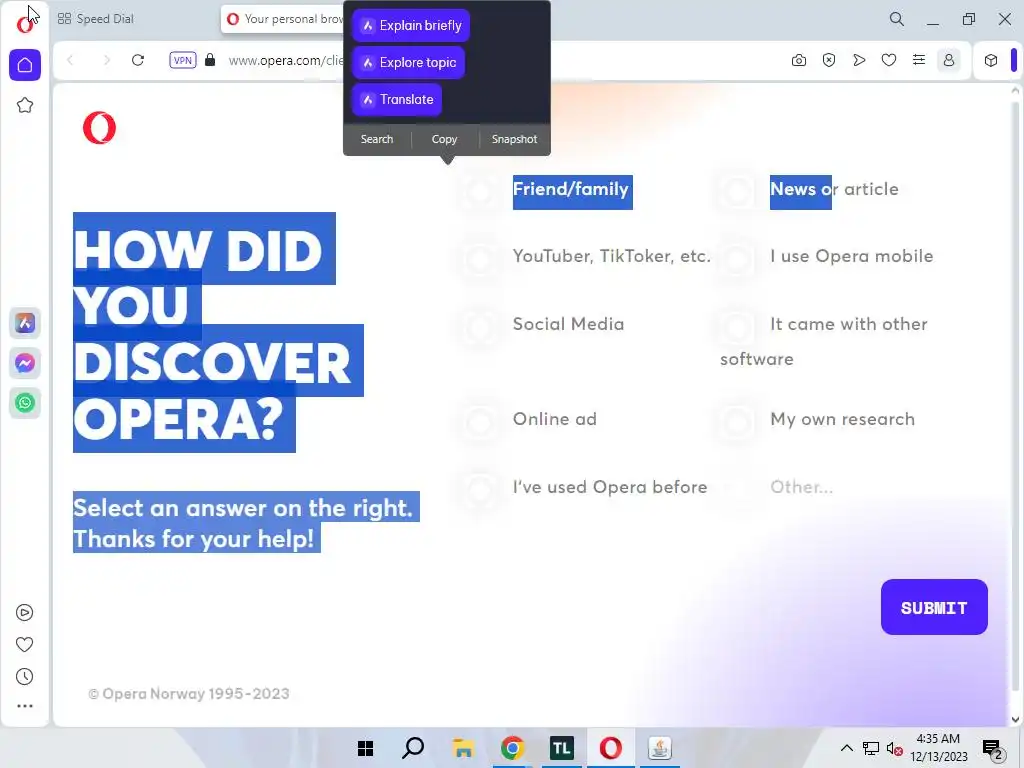The height and width of the screenshot is (768, 1024).
Task: Choose Translate in Aria popup
Action: [x=397, y=99]
